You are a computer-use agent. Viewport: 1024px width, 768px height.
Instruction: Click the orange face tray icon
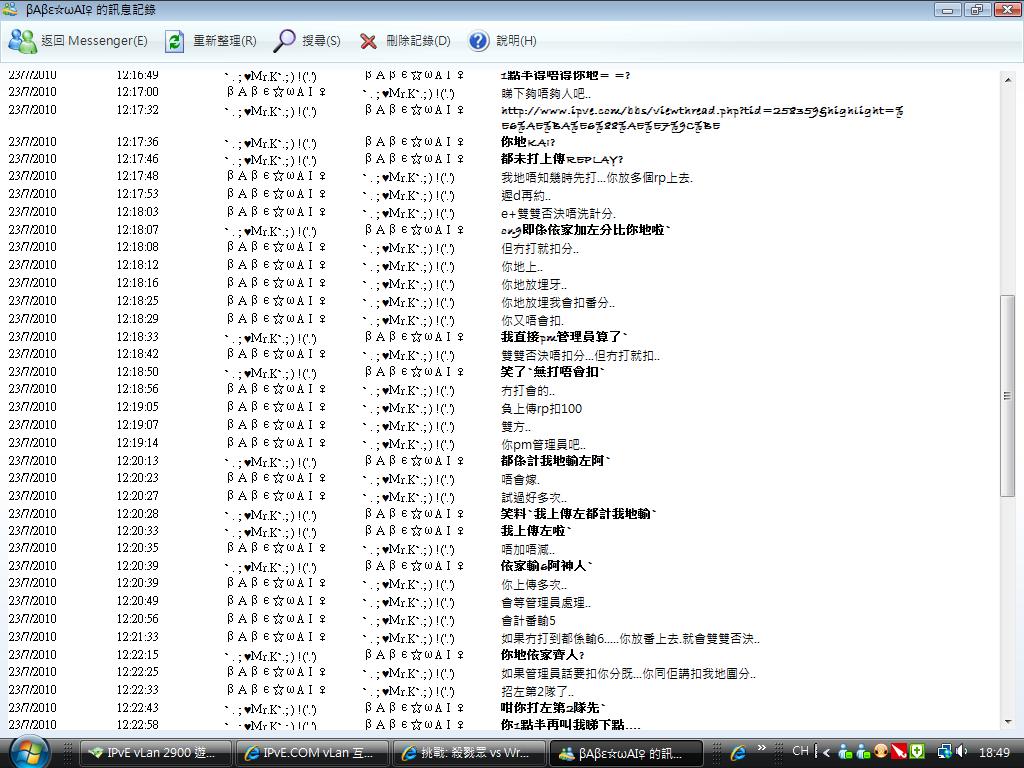click(x=881, y=752)
